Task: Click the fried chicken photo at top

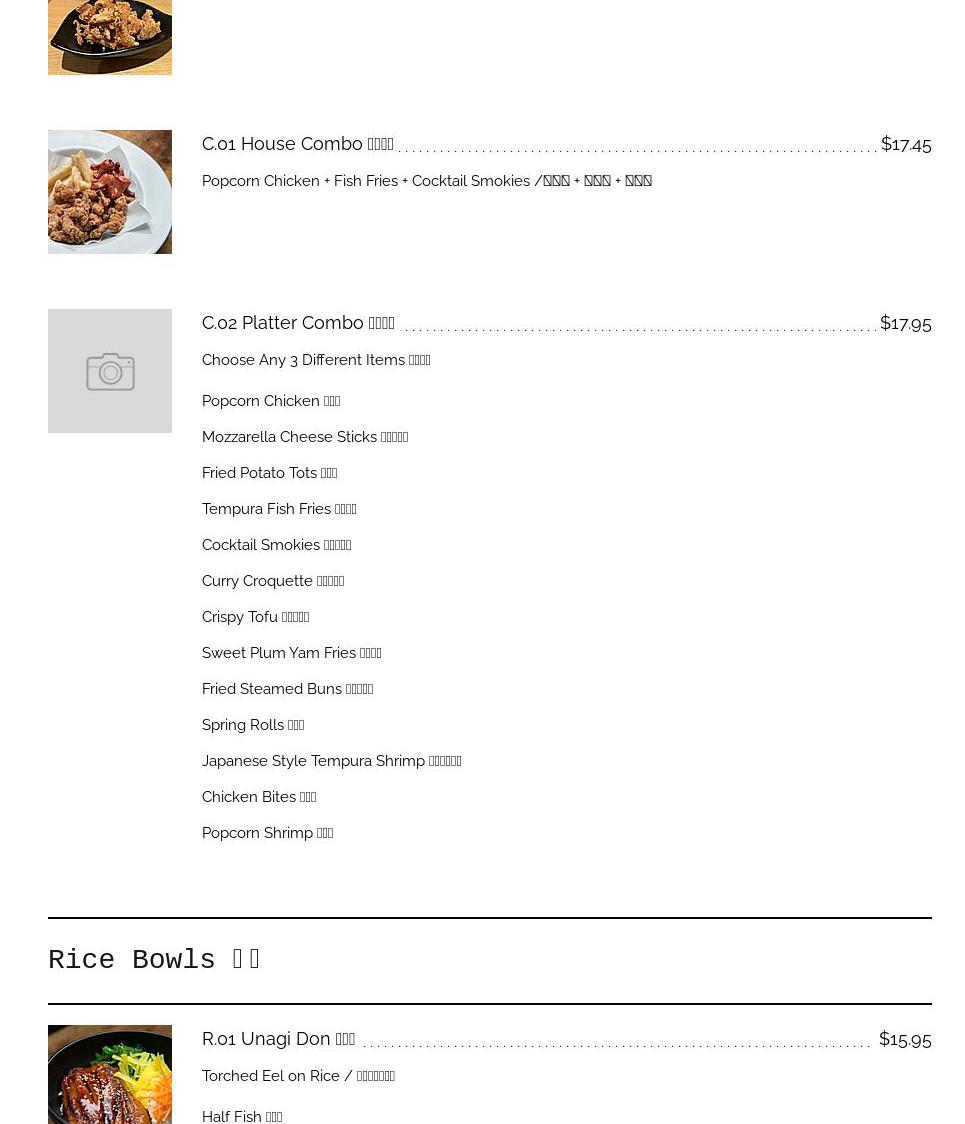Action: pos(110,36)
